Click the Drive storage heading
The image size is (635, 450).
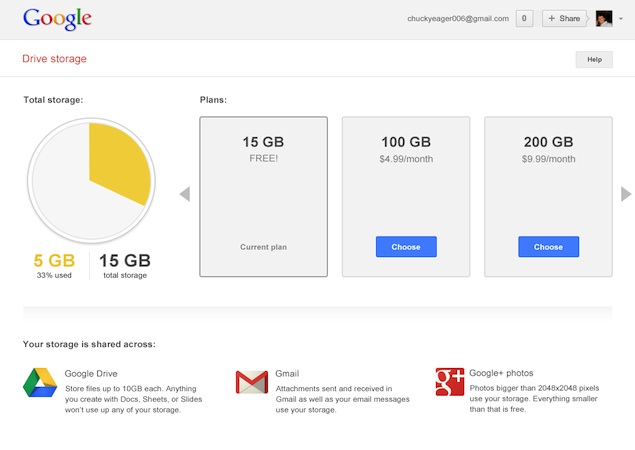[x=54, y=59]
